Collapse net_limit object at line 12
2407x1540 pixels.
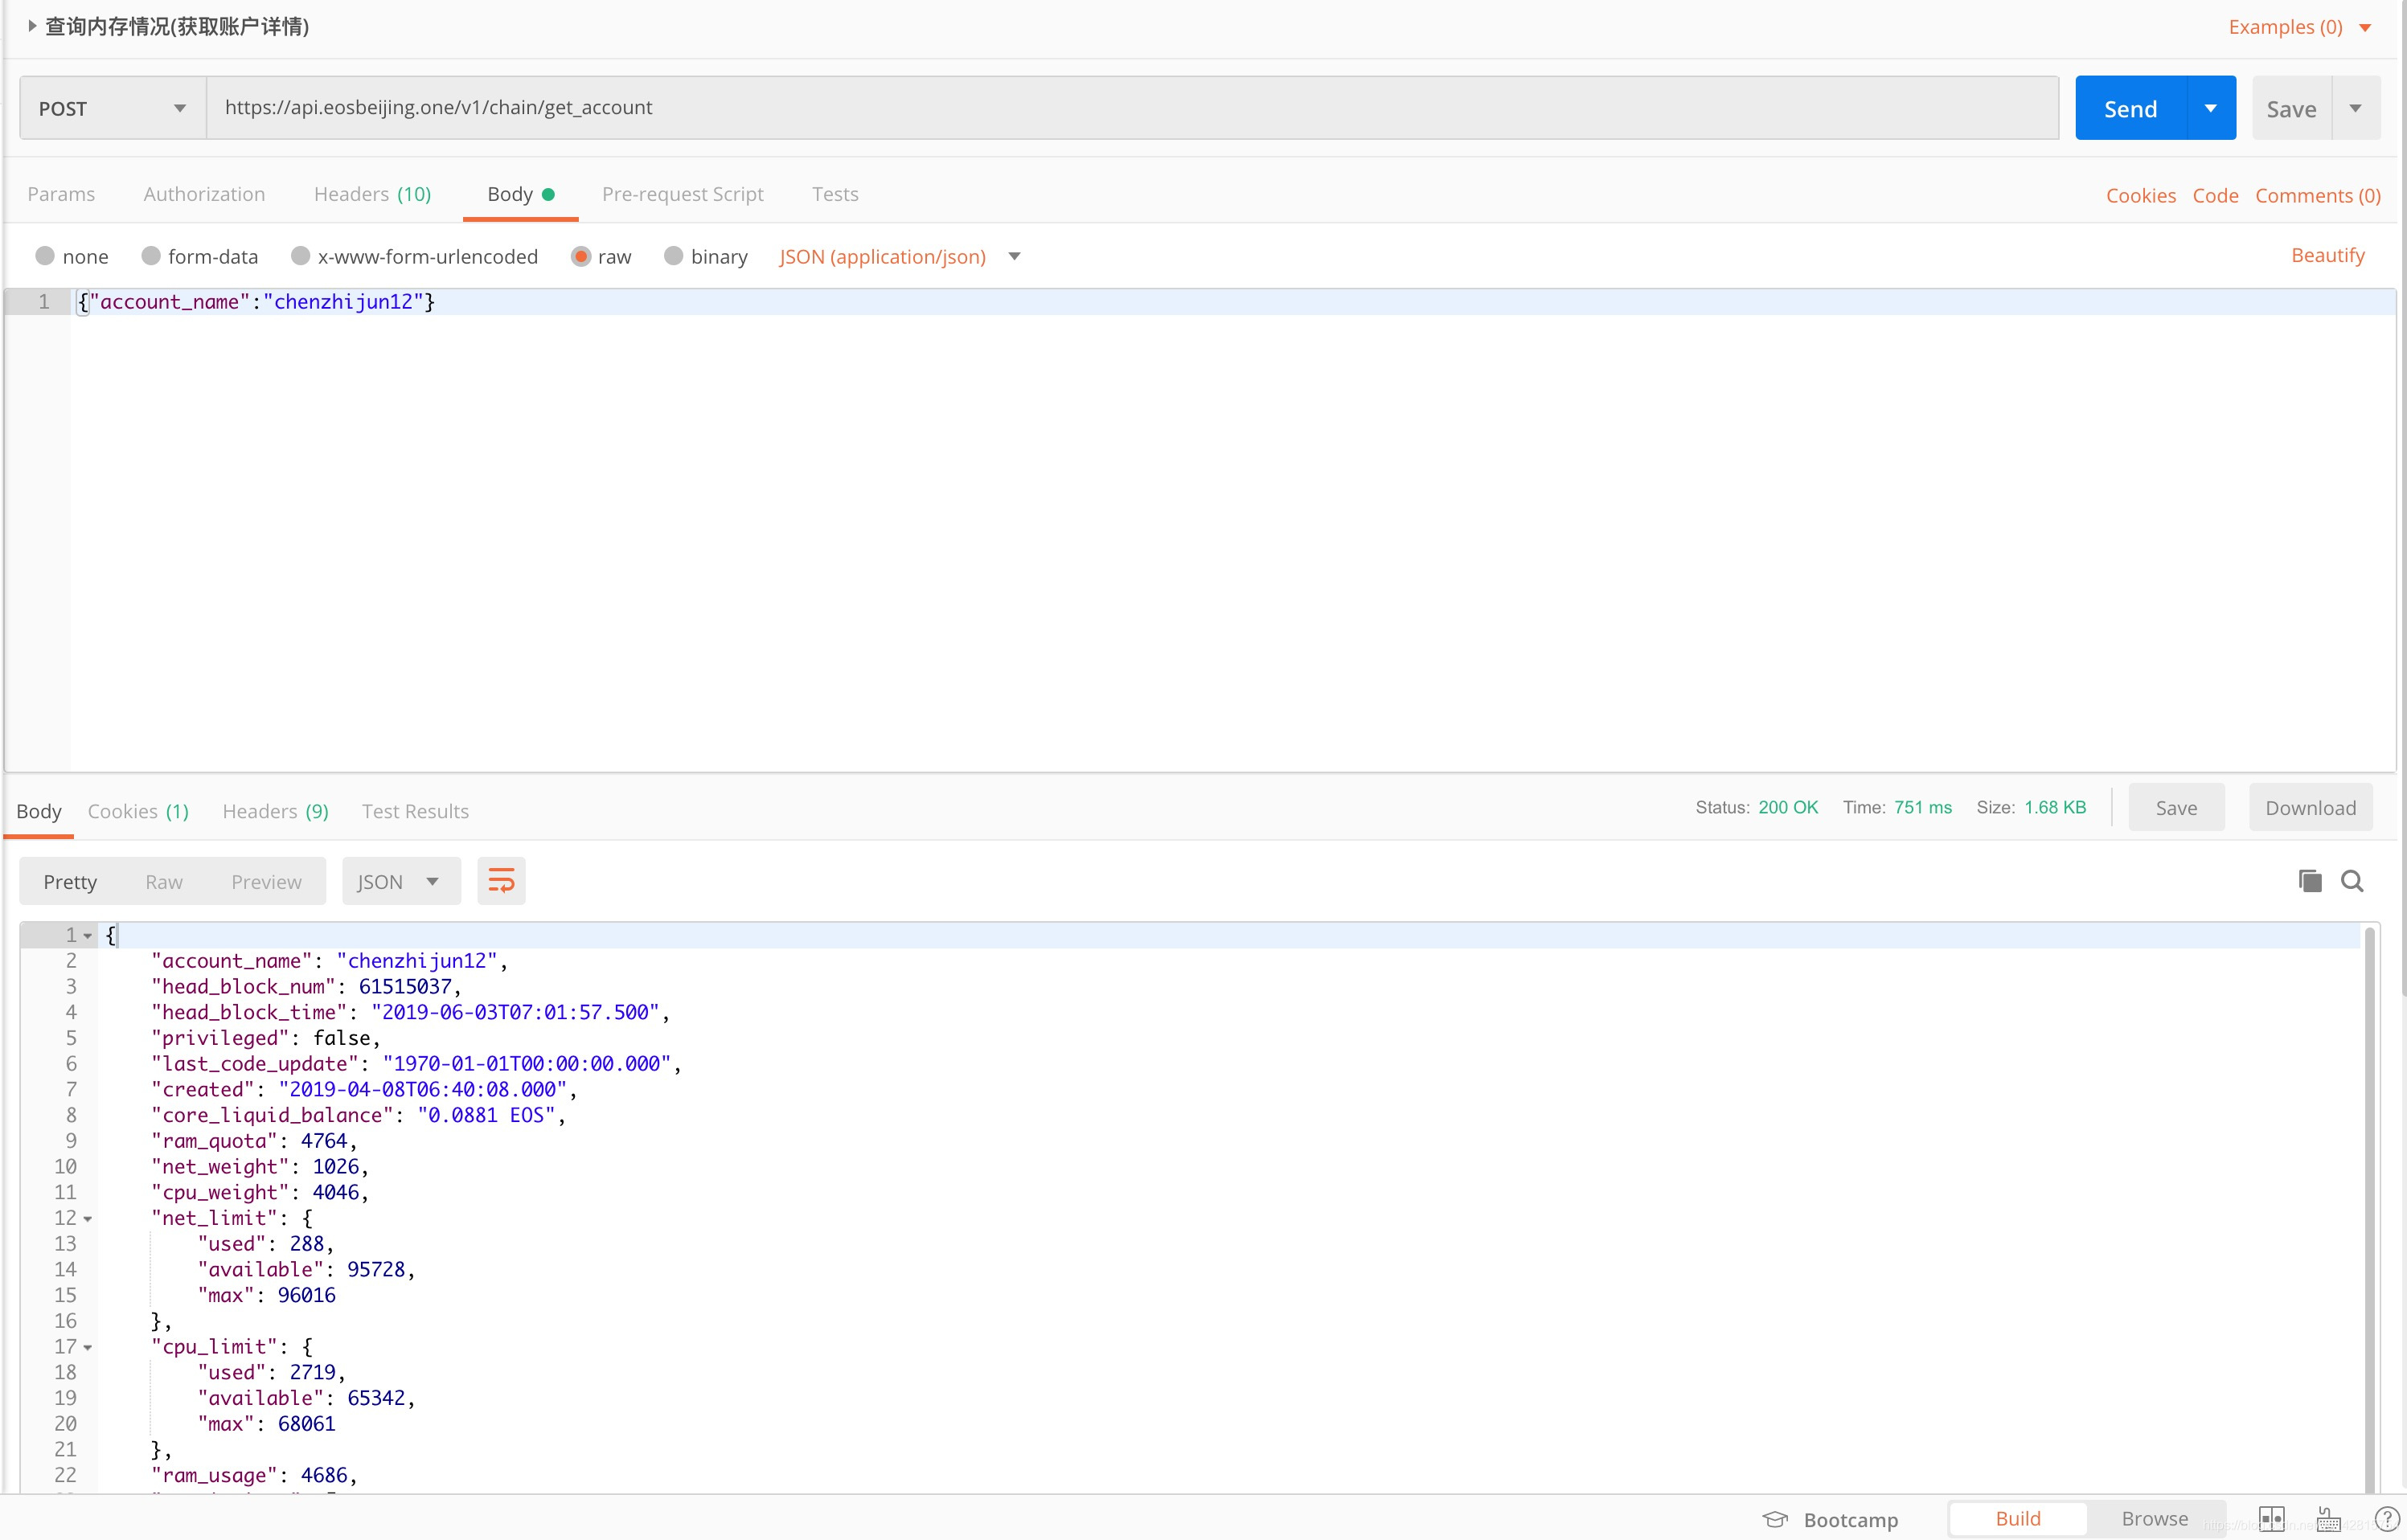88,1219
